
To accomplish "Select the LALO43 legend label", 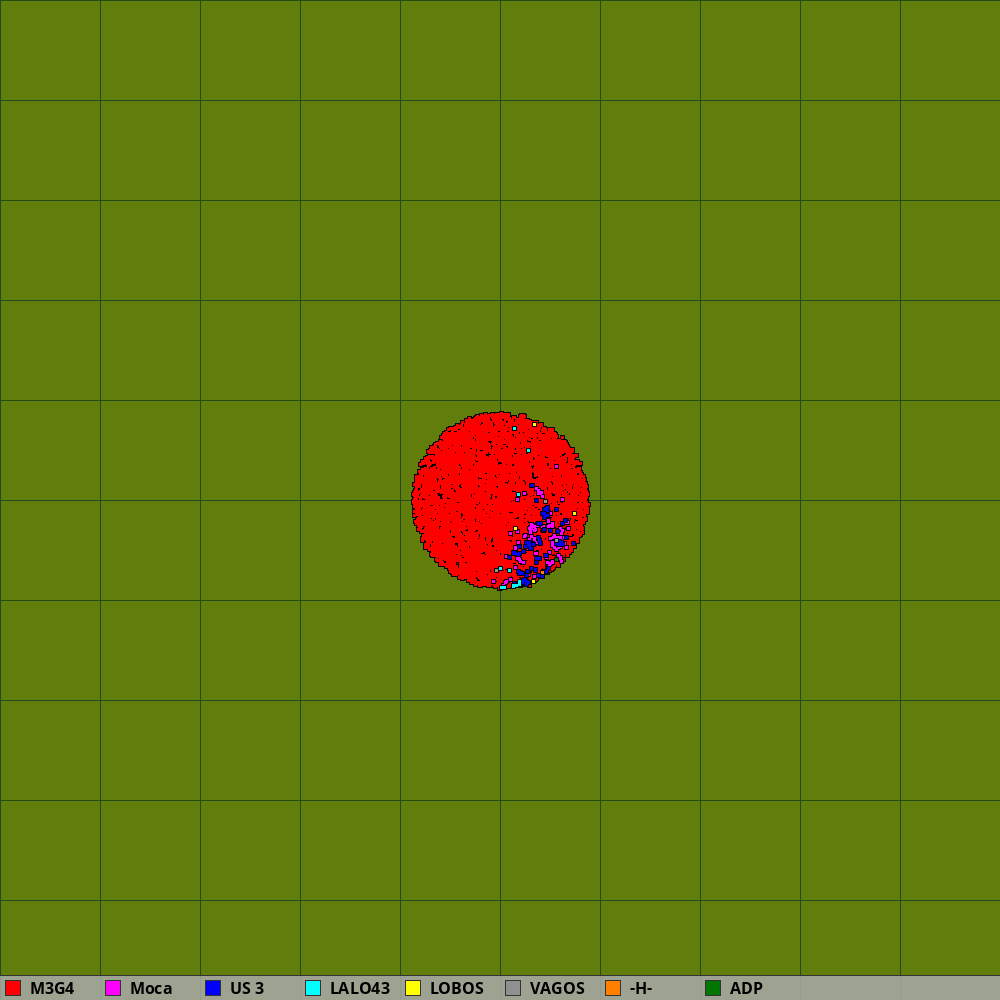I will [x=360, y=989].
